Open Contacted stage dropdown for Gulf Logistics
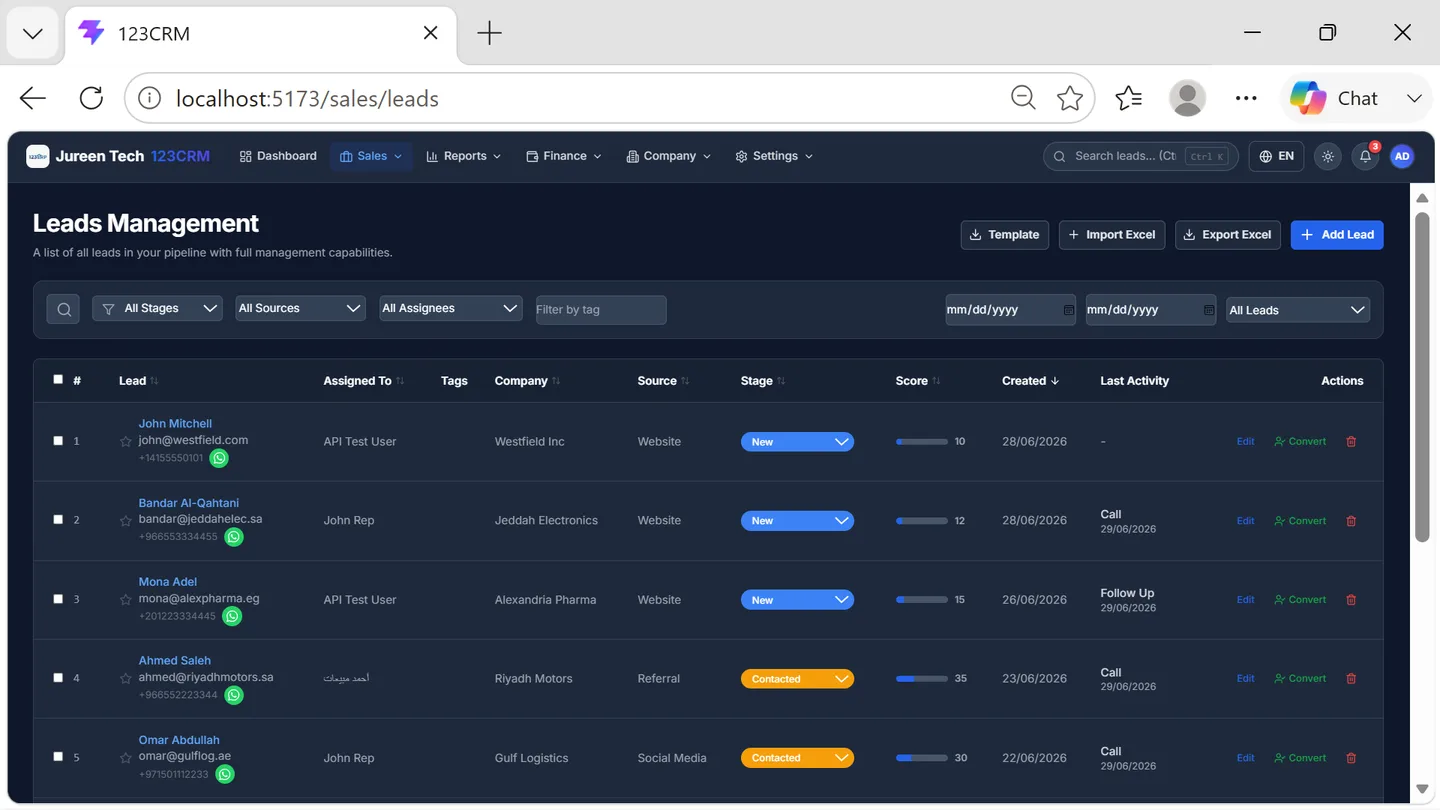 coord(797,757)
